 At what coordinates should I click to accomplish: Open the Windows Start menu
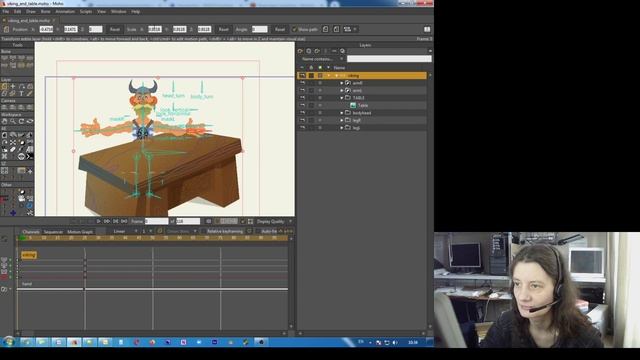pos(8,342)
